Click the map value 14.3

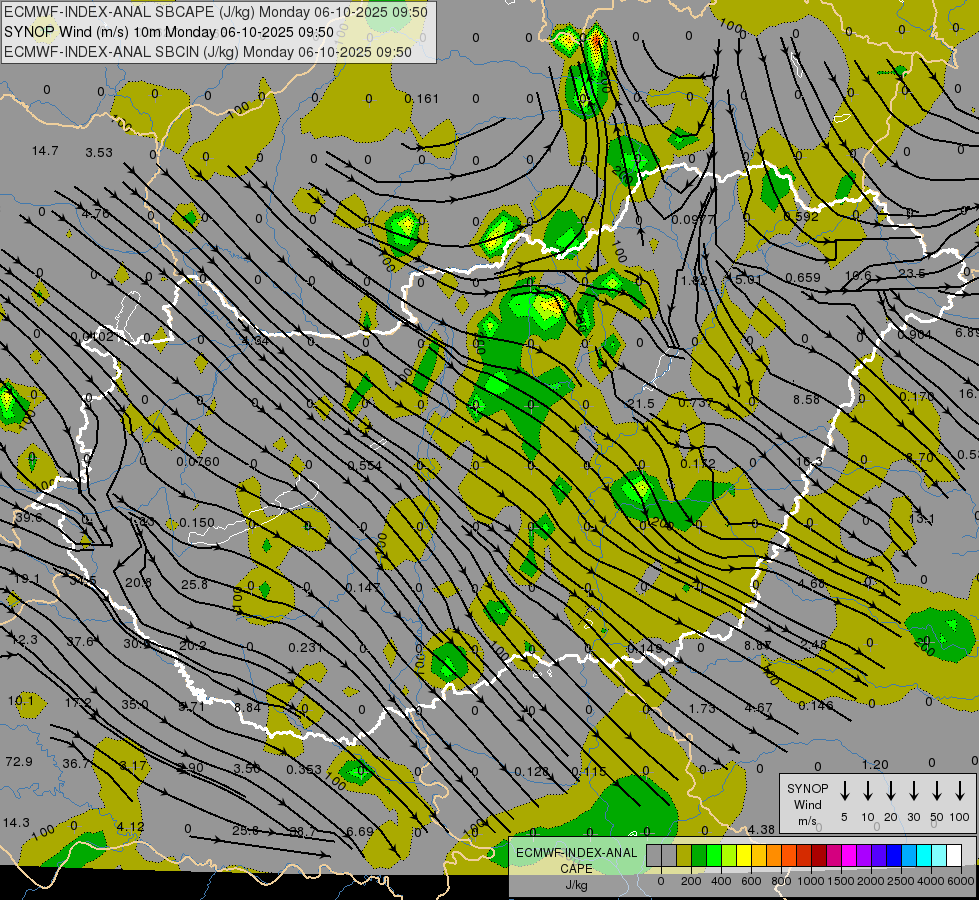tap(16, 823)
